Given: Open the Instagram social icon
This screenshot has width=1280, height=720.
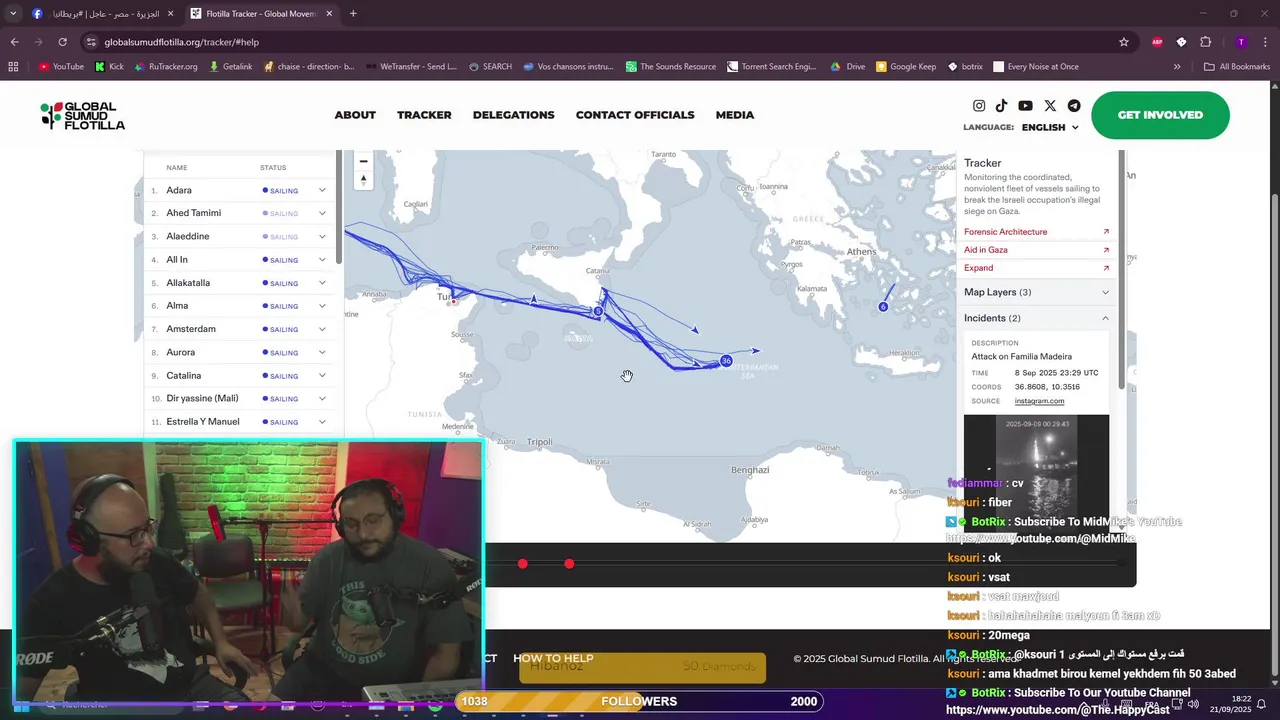Looking at the screenshot, I should pos(979,106).
